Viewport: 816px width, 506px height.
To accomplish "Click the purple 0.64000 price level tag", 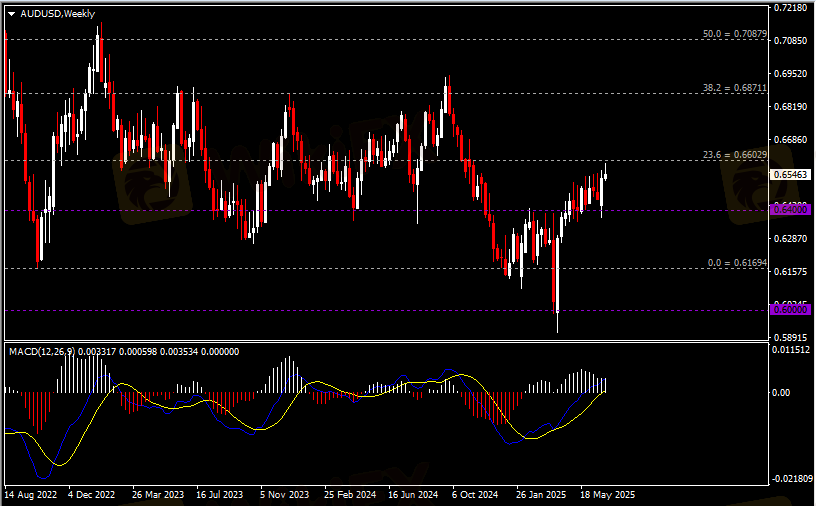I will tap(789, 209).
